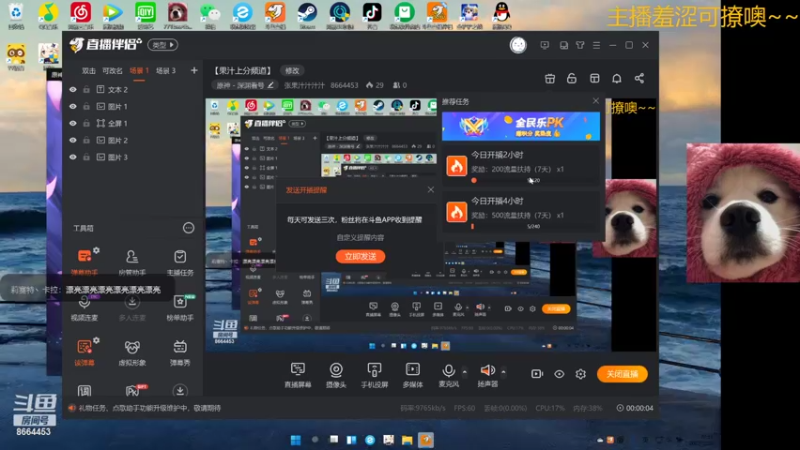Image resolution: width=800 pixels, height=450 pixels.
Task: Hide the 文本 2 layer
Action: tap(73, 89)
